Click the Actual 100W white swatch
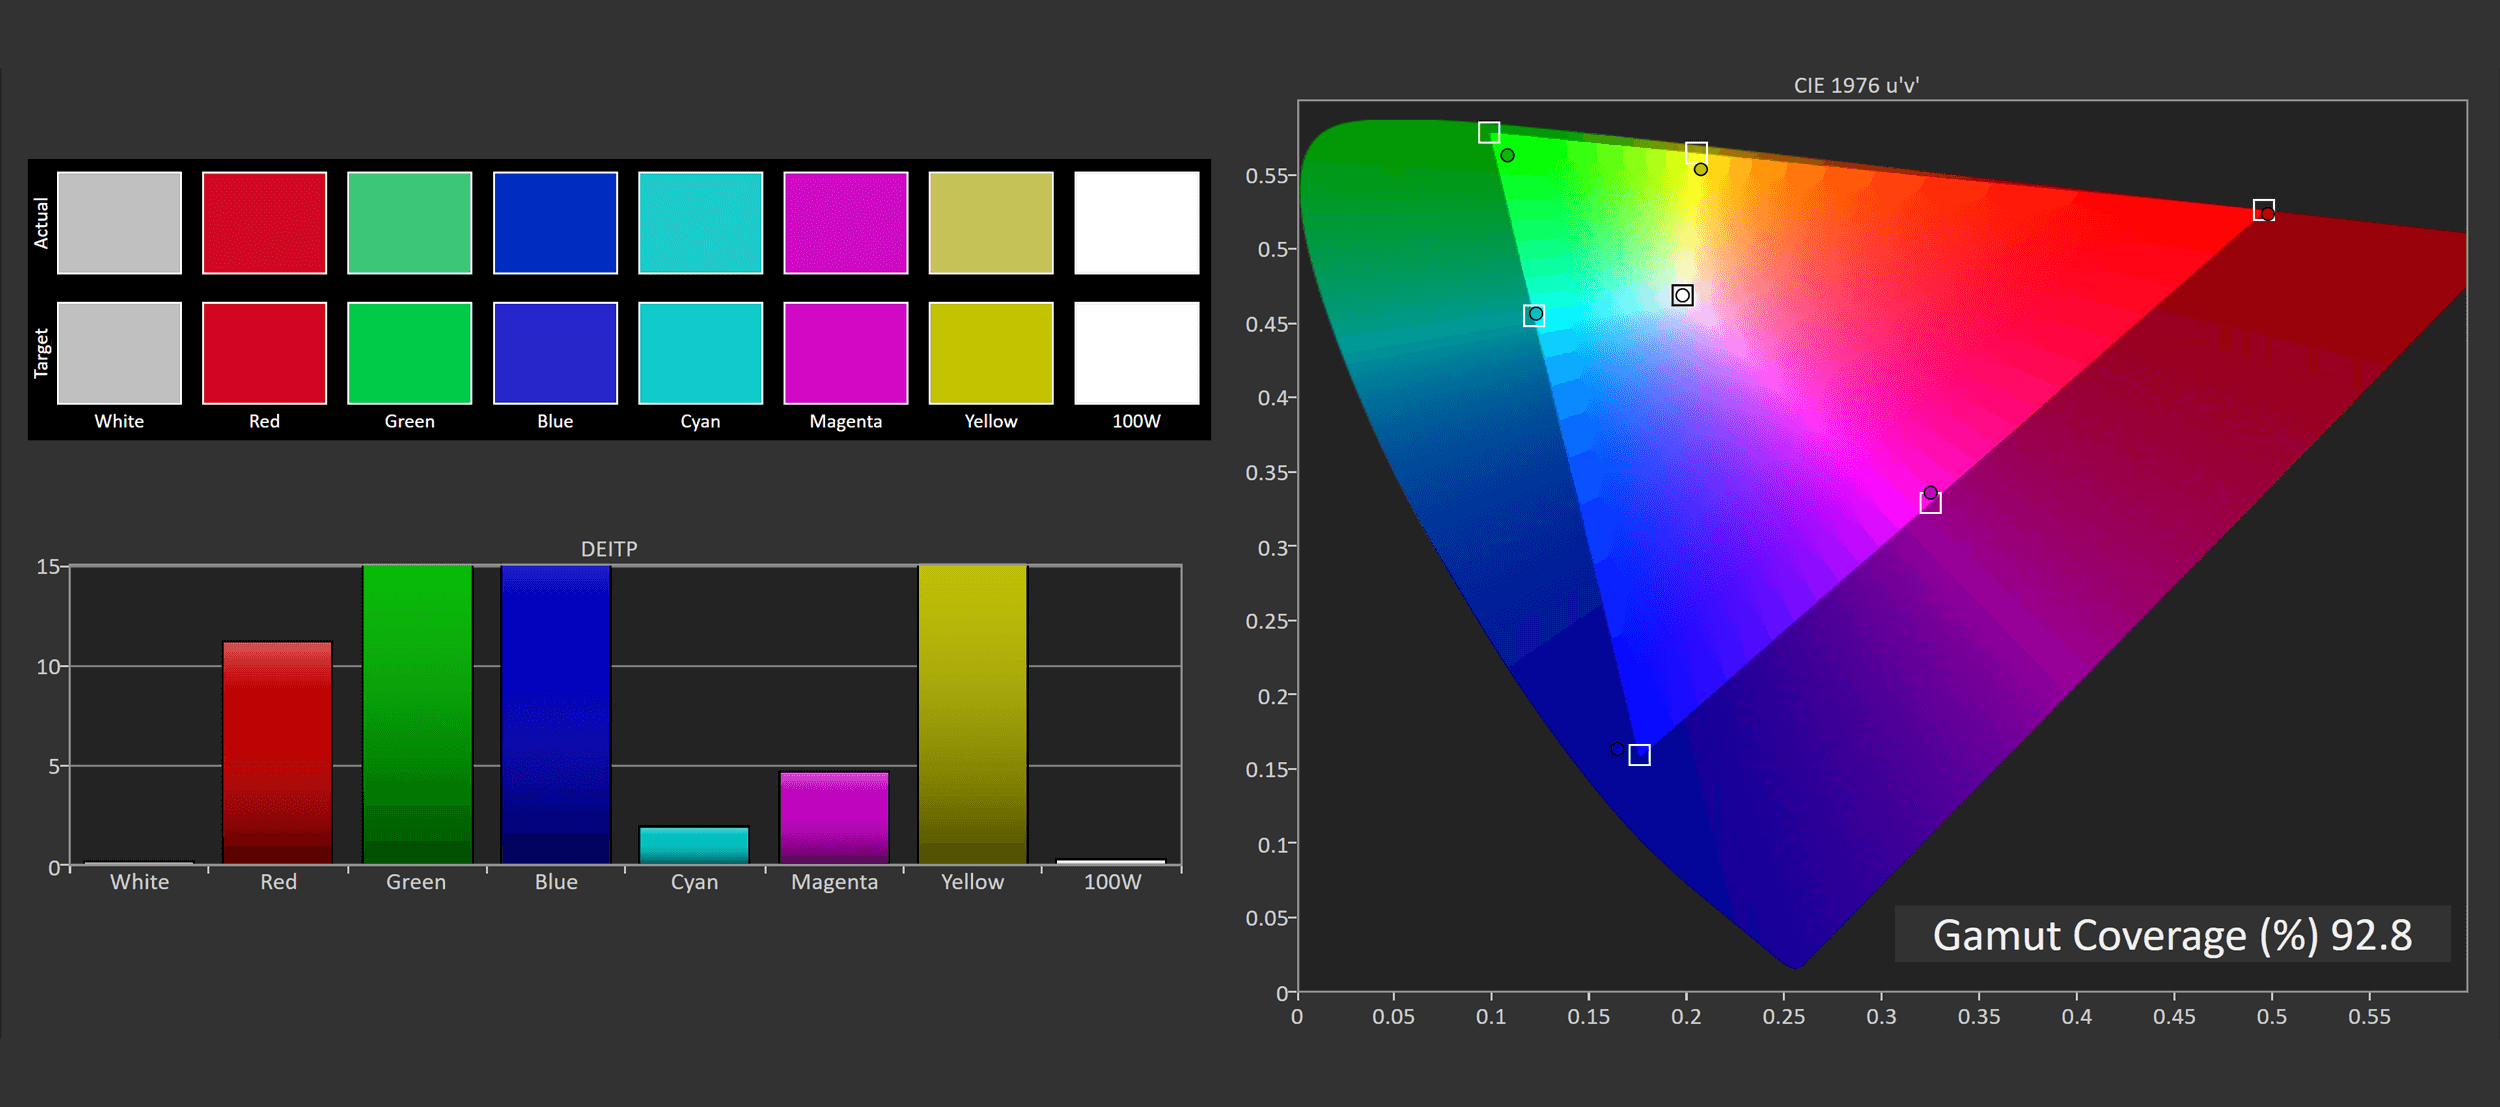 (1136, 222)
